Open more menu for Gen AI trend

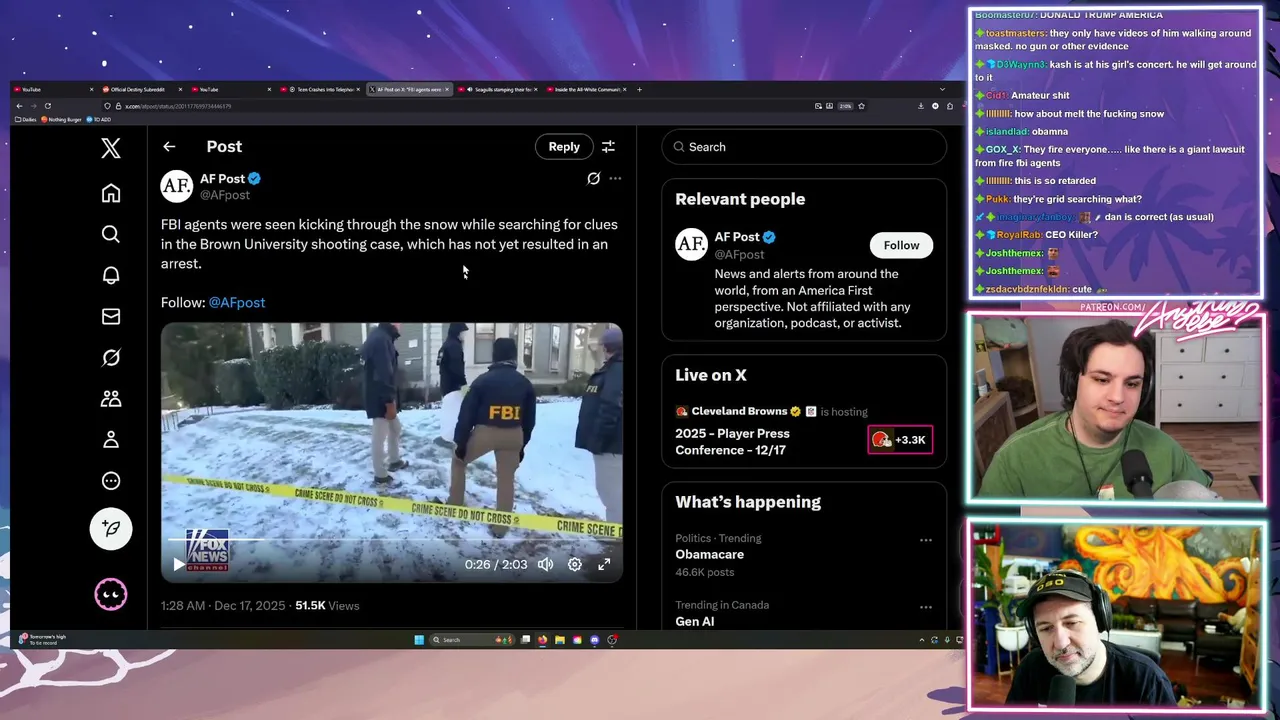(x=926, y=607)
